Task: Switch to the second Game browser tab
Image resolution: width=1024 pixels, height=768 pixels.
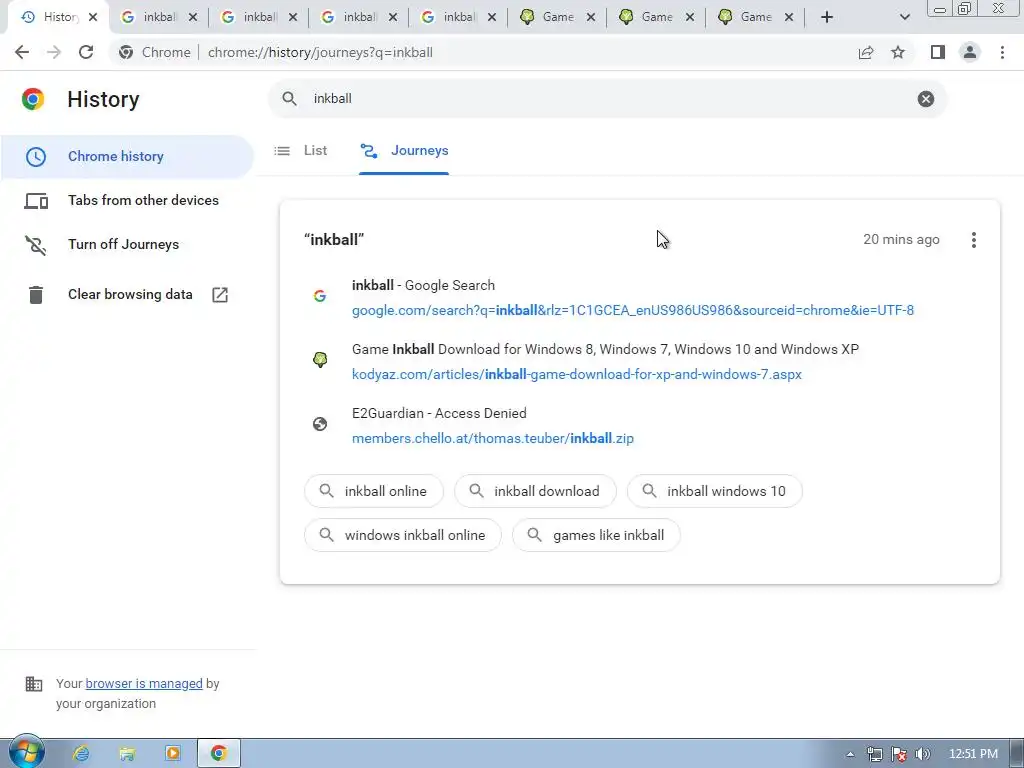Action: (x=656, y=18)
